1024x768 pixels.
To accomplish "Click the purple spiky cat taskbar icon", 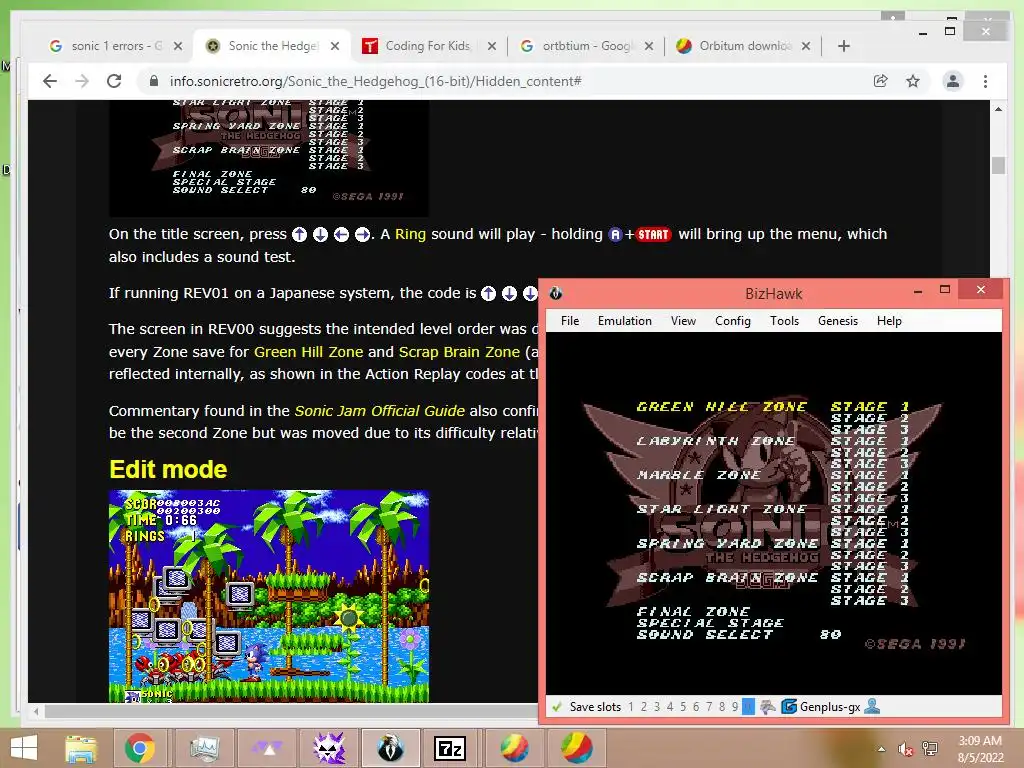I will [x=329, y=748].
